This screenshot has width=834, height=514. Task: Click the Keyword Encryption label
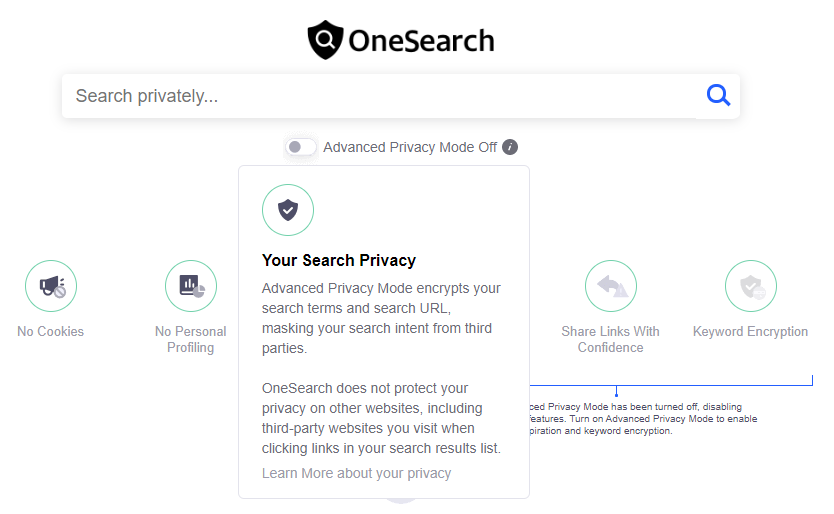coord(750,331)
